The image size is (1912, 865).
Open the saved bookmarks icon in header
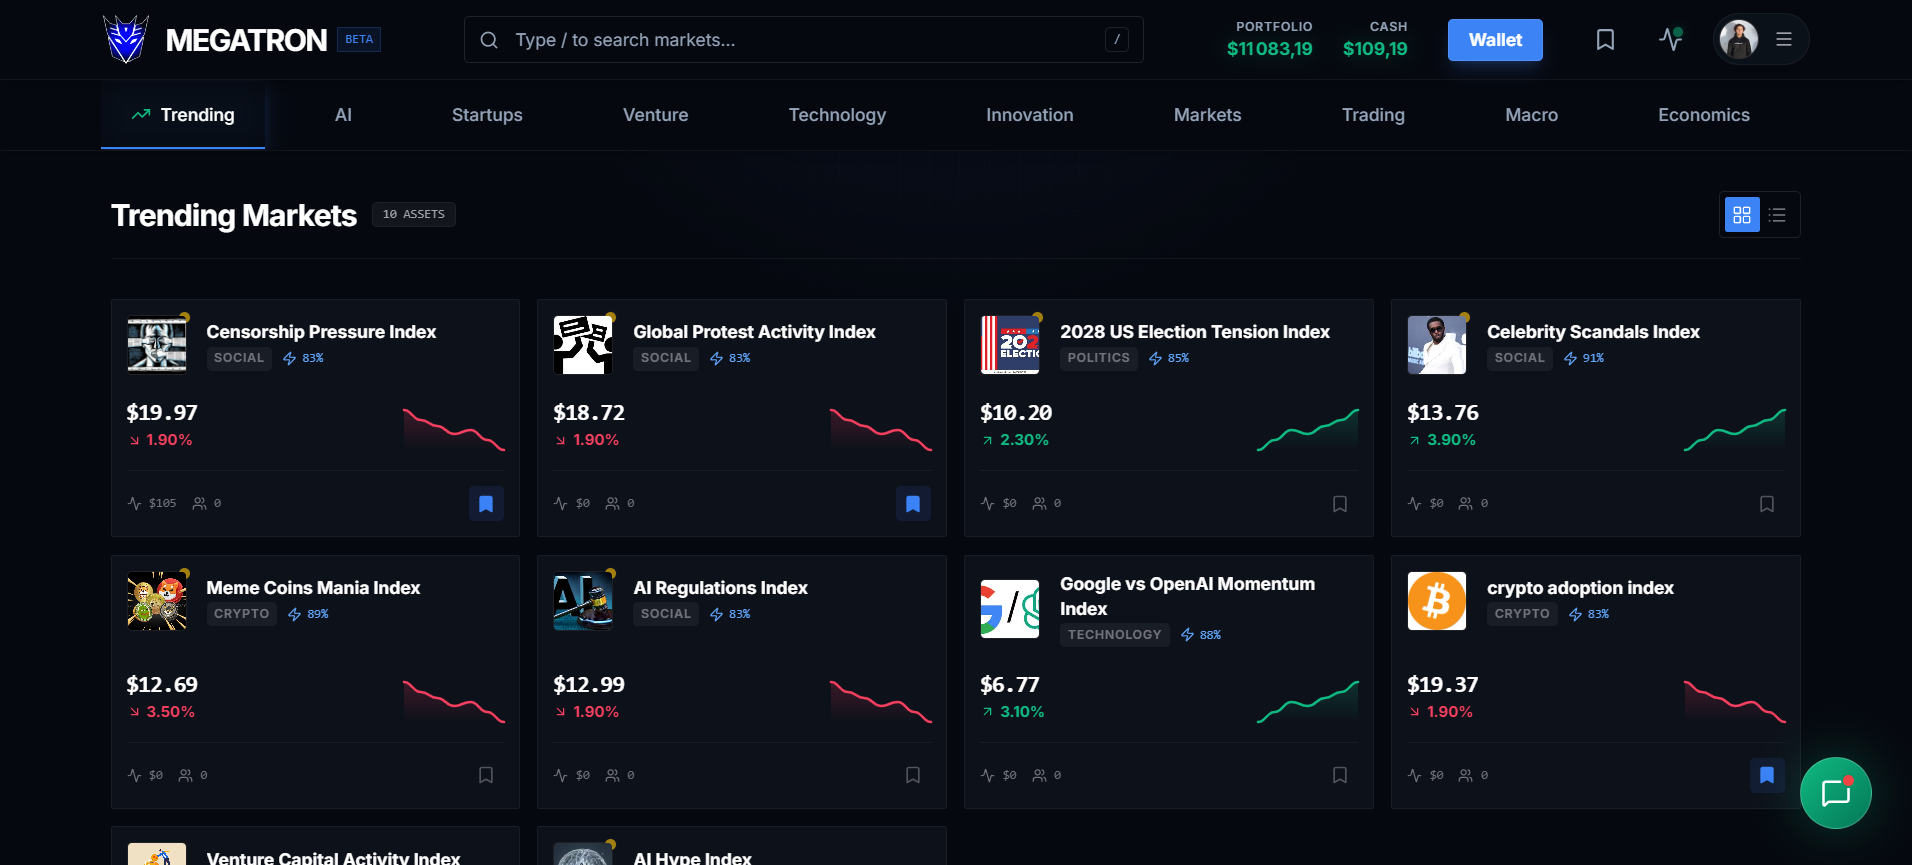1605,40
